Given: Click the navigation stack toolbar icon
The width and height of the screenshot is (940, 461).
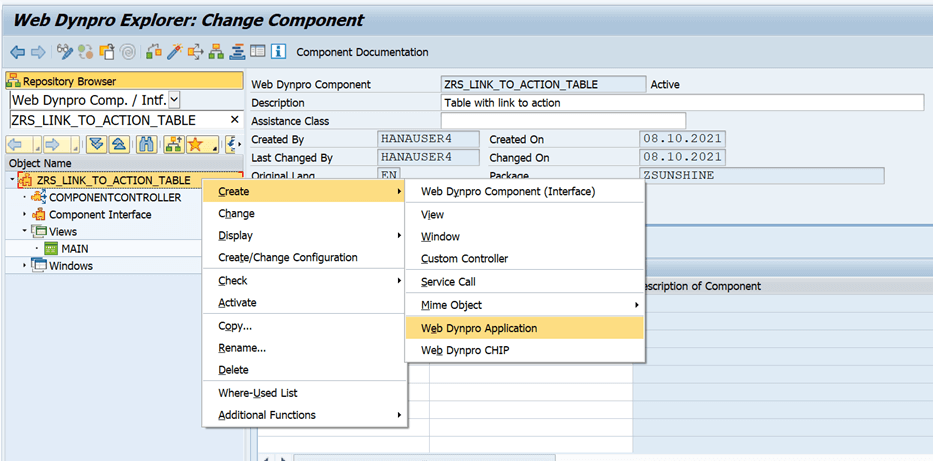Looking at the screenshot, I should [x=238, y=52].
